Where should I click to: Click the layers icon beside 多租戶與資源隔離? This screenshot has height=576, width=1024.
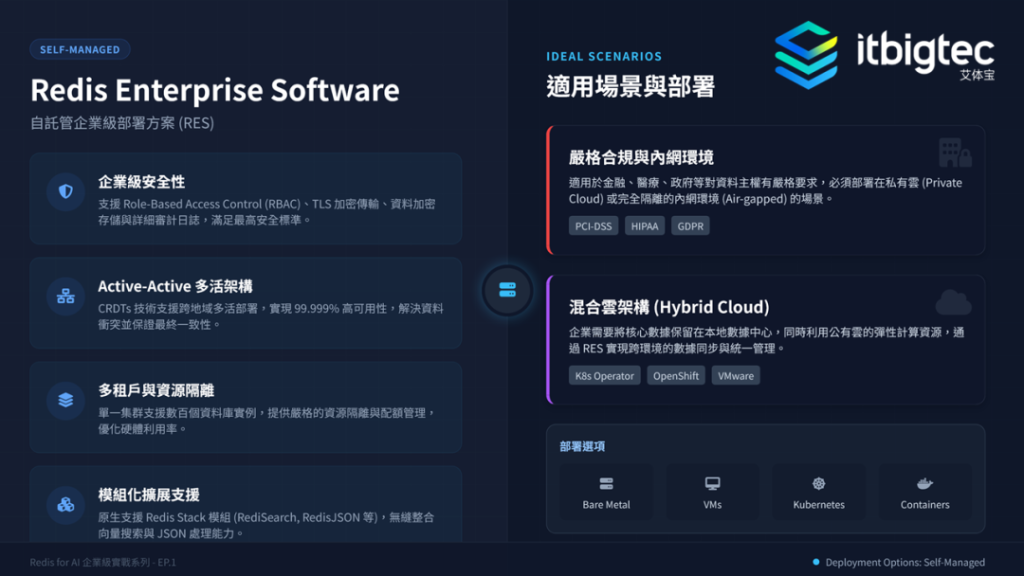(x=66, y=400)
